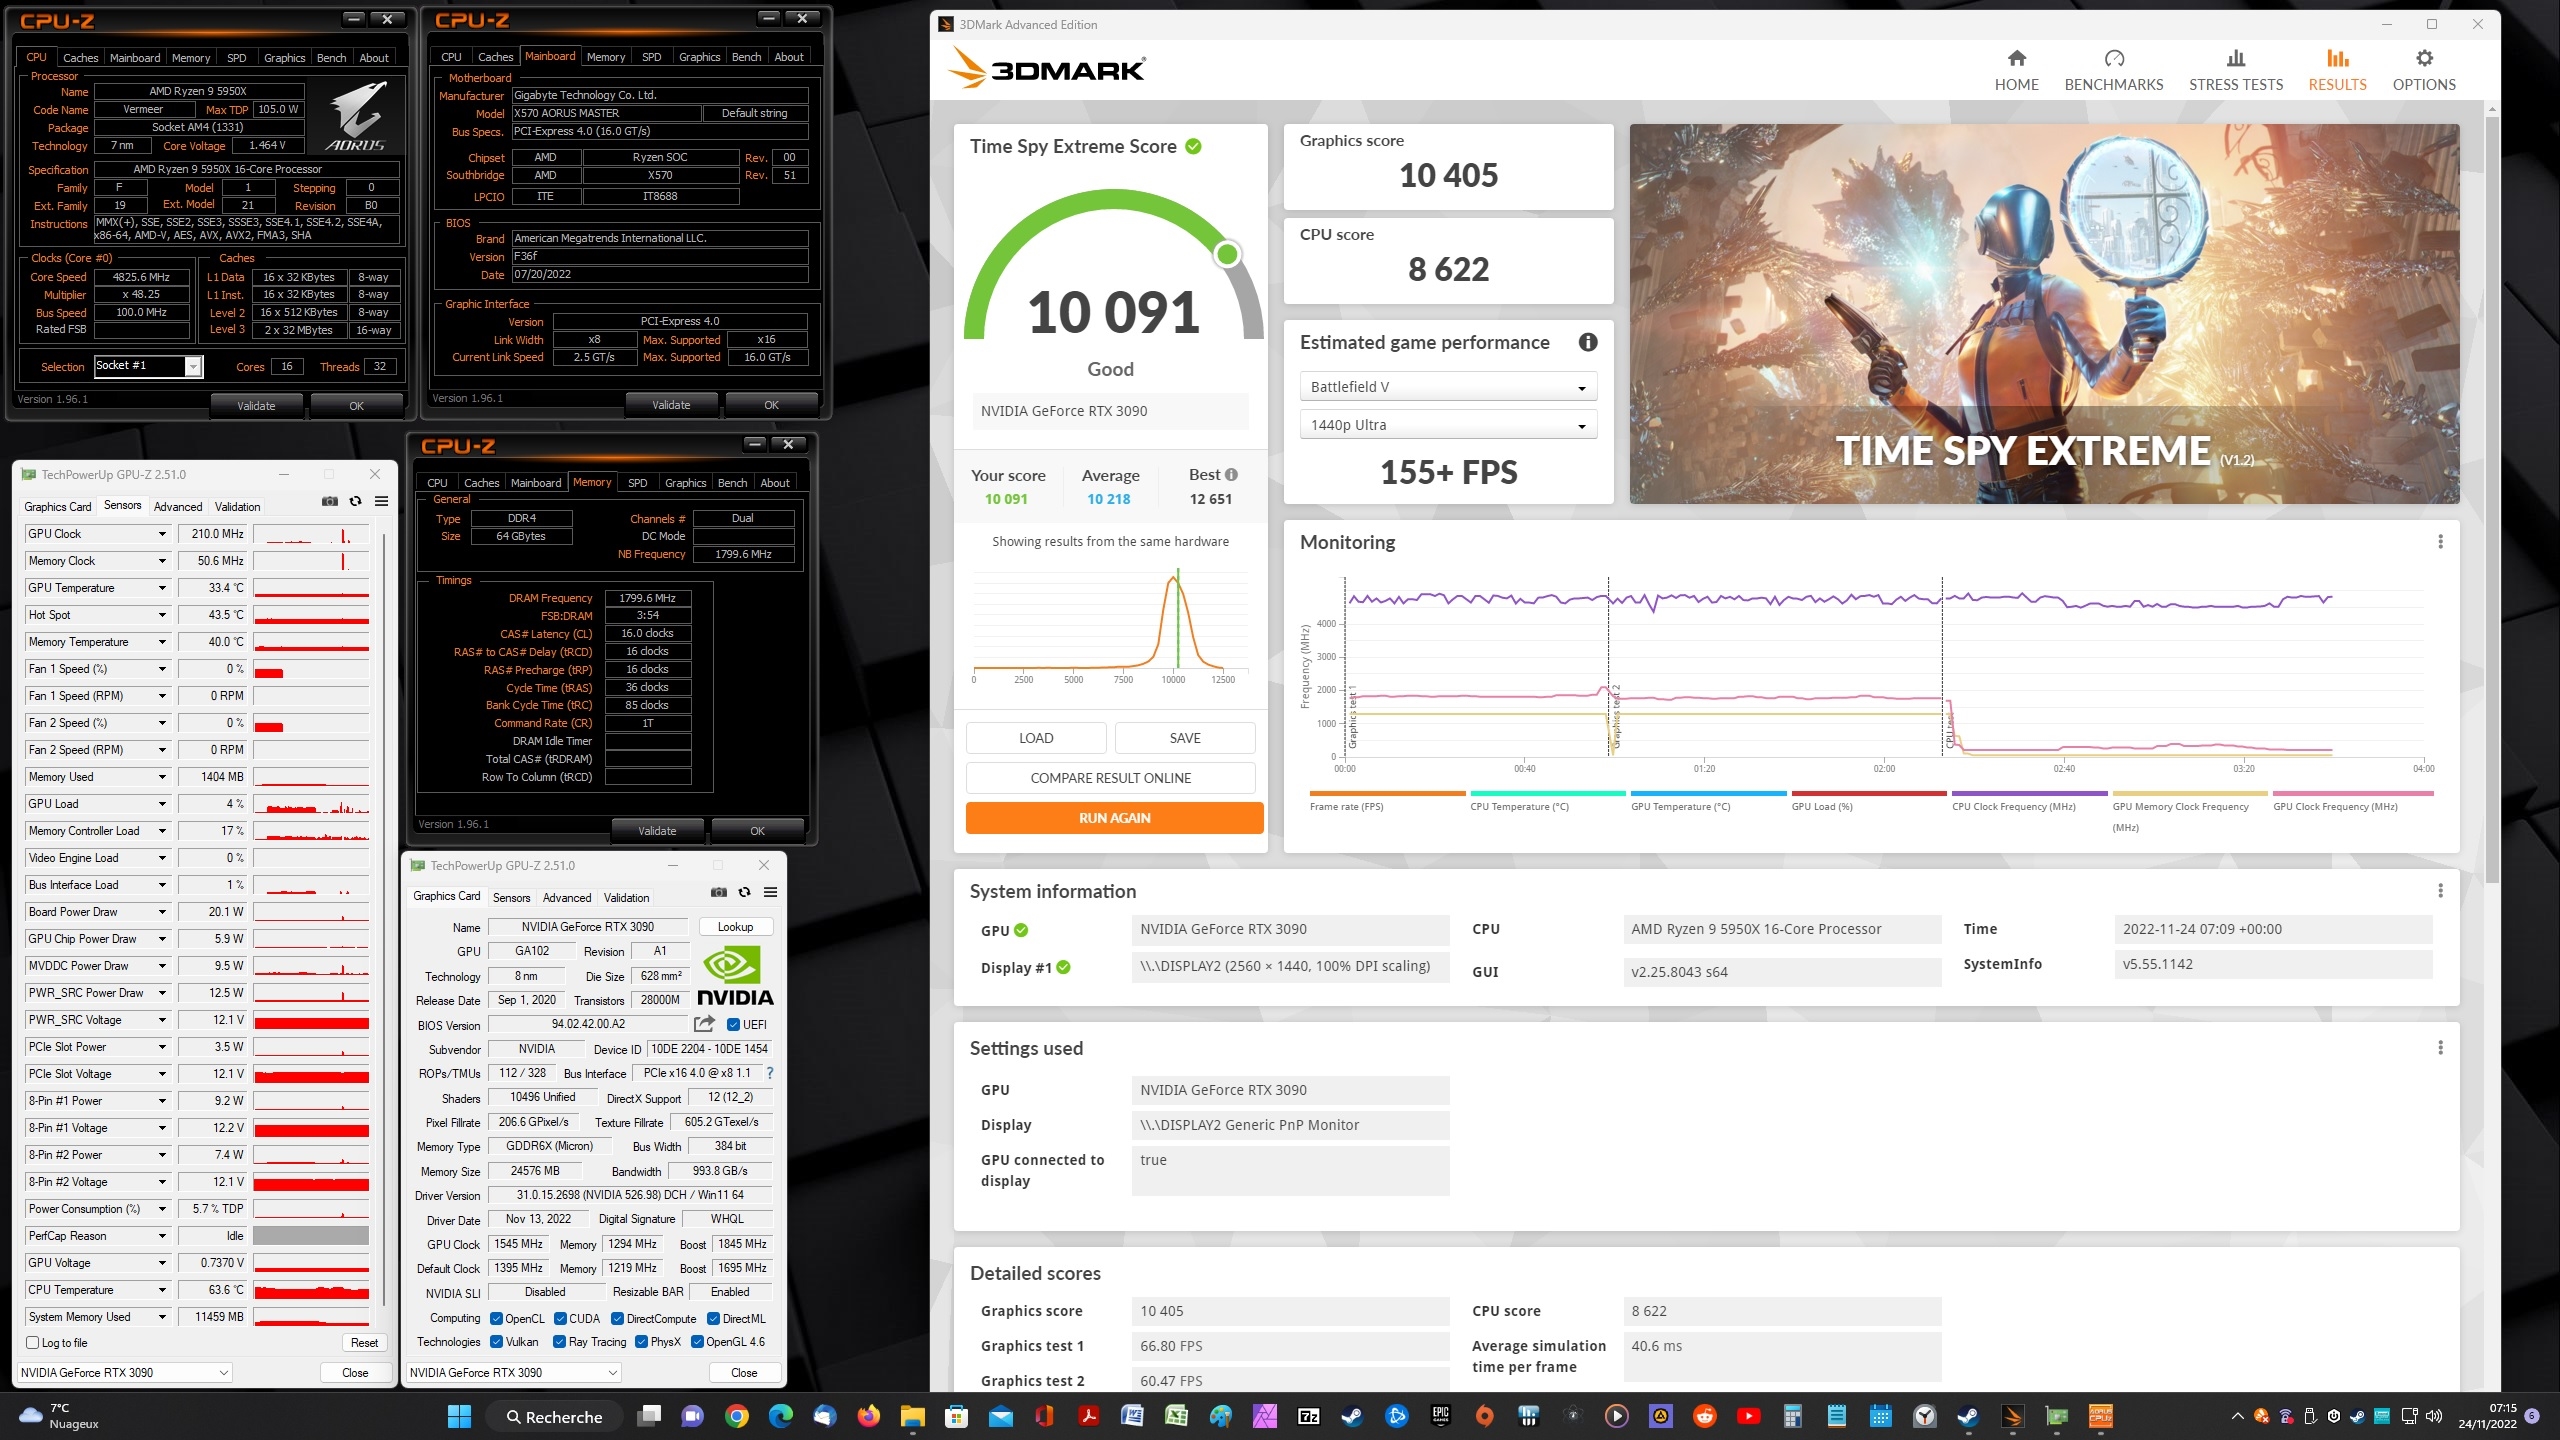Click the GPU-Z Sensors screenshot camera icon

330,502
